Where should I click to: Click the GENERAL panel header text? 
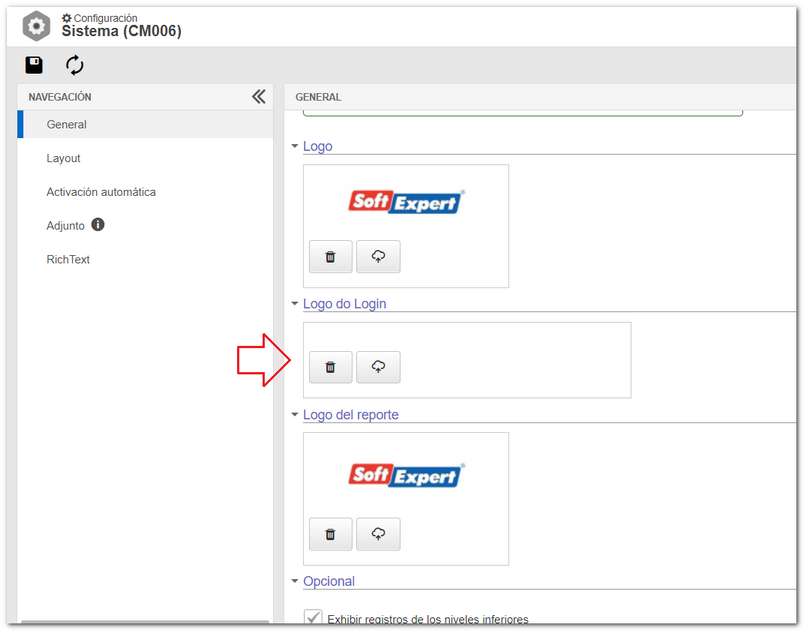[x=318, y=97]
